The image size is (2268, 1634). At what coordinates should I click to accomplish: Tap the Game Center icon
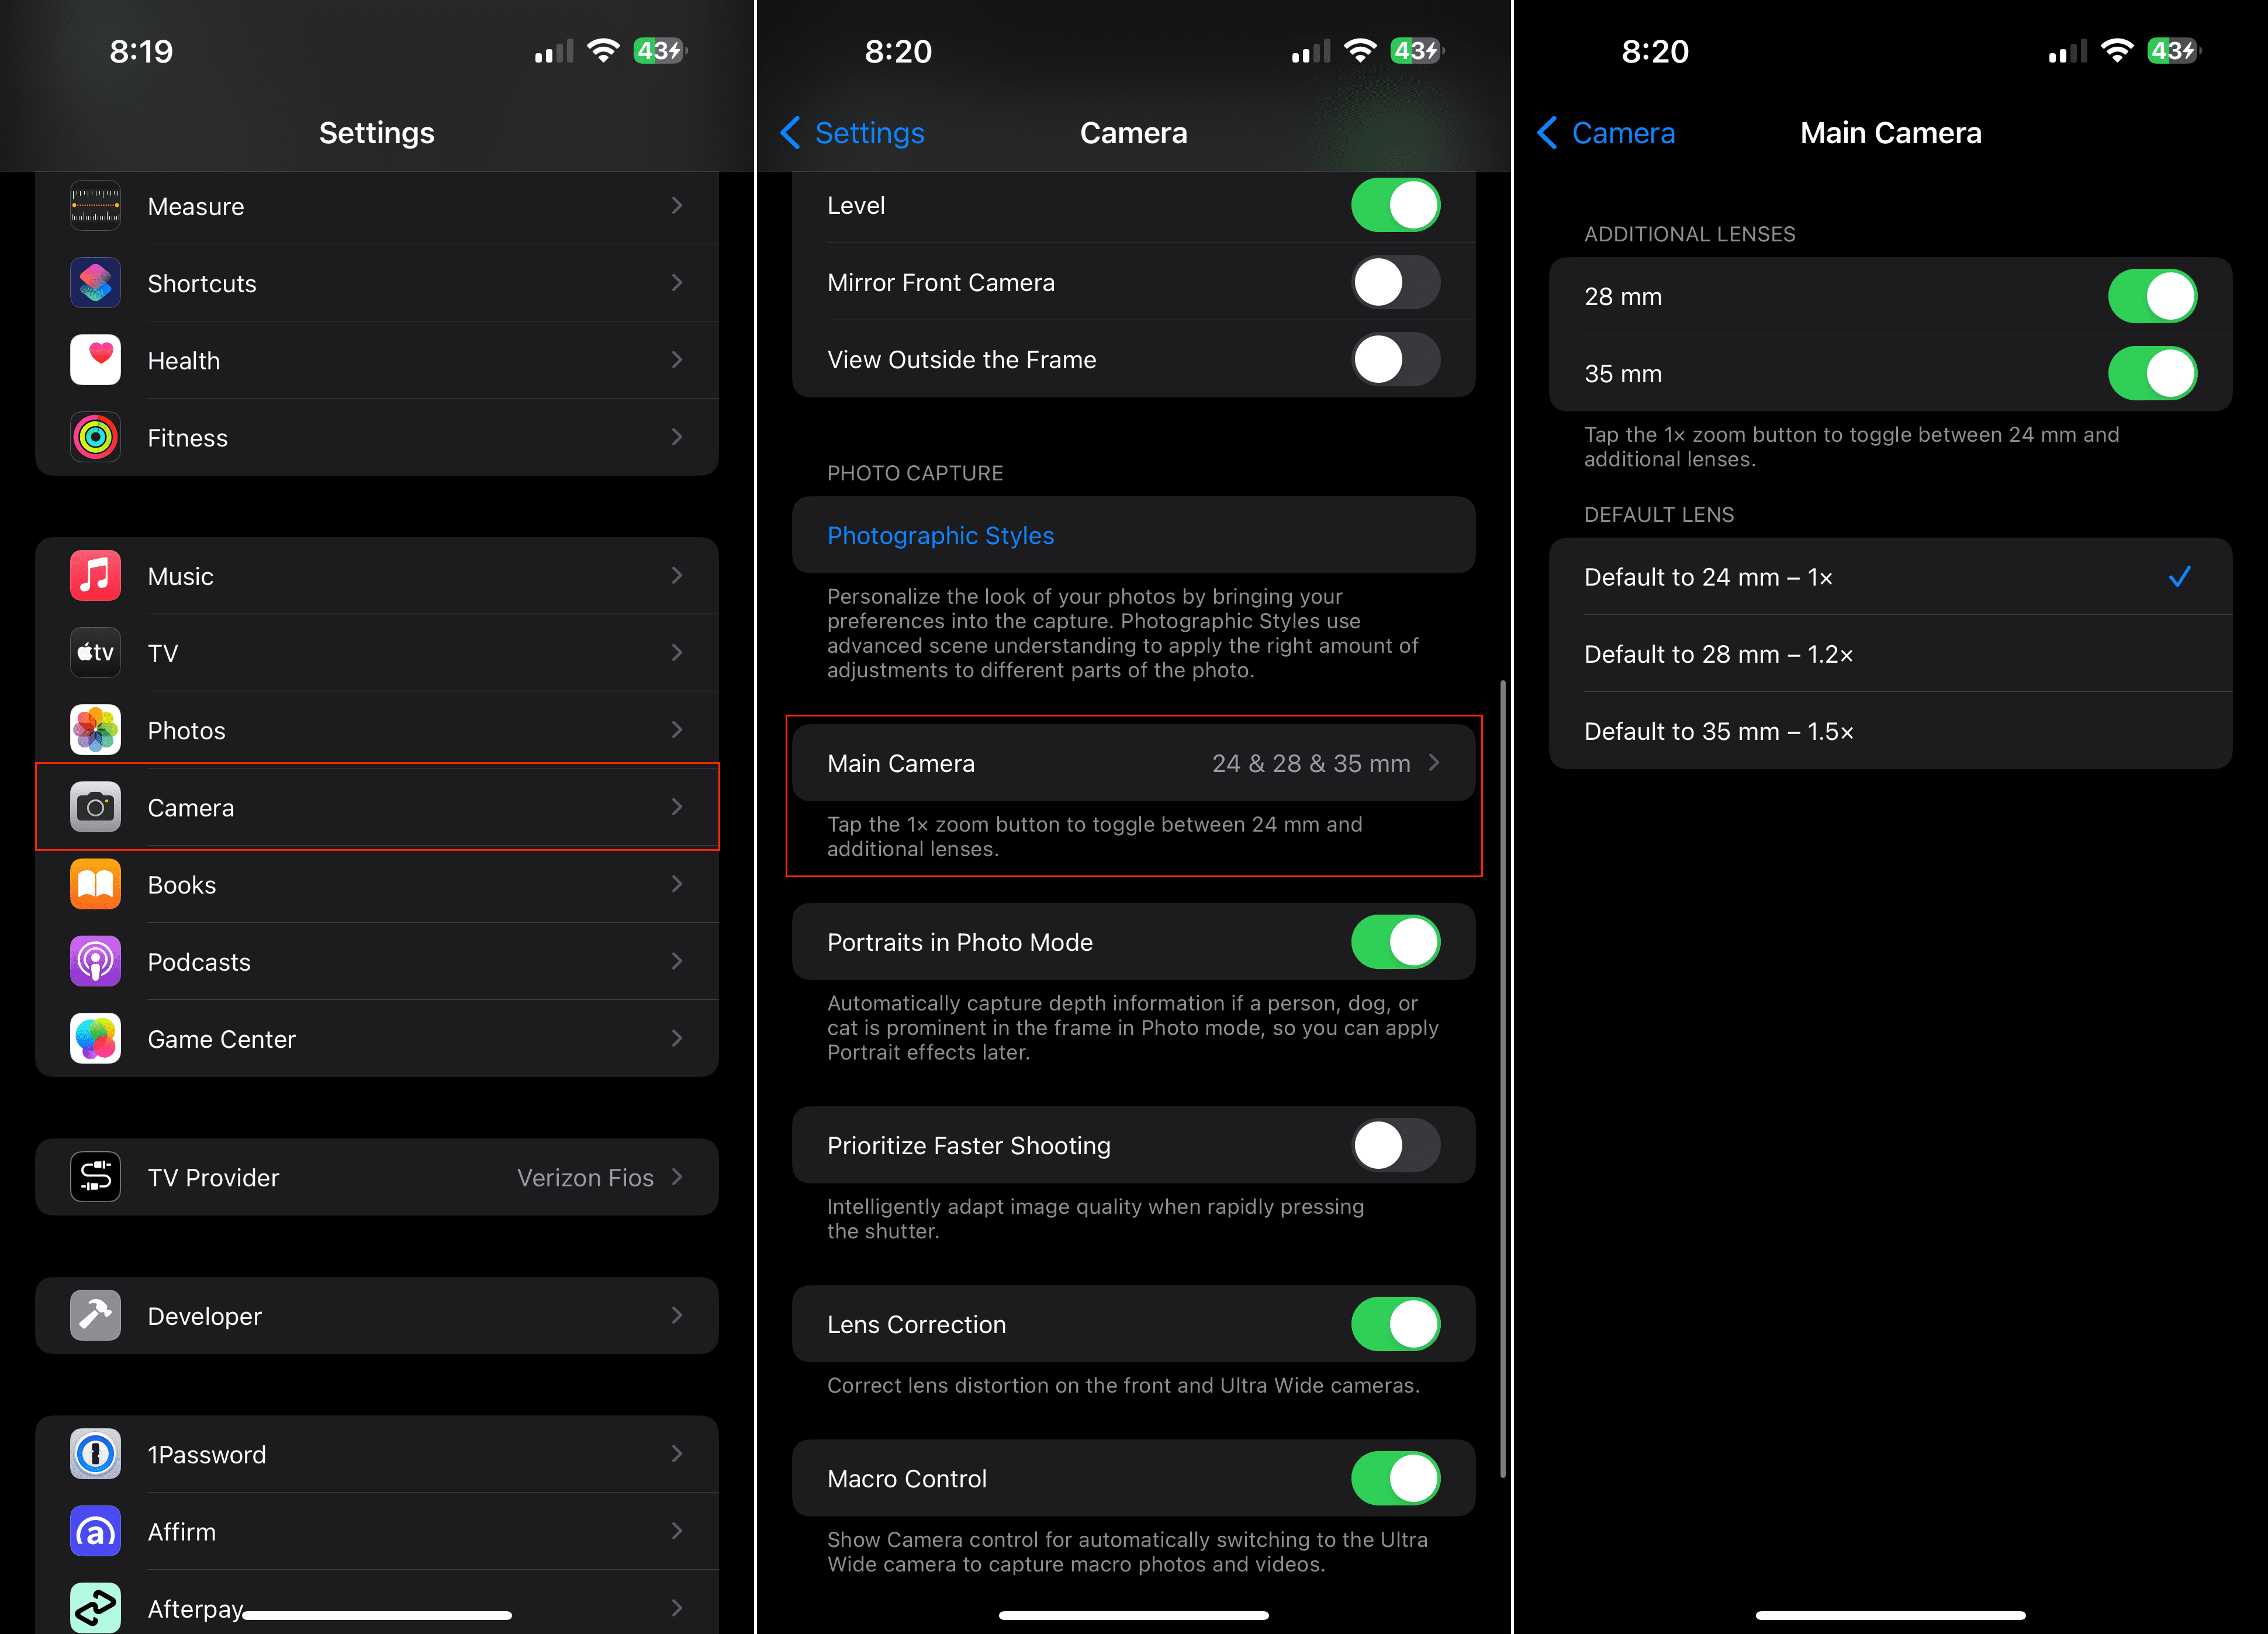pos(95,1038)
